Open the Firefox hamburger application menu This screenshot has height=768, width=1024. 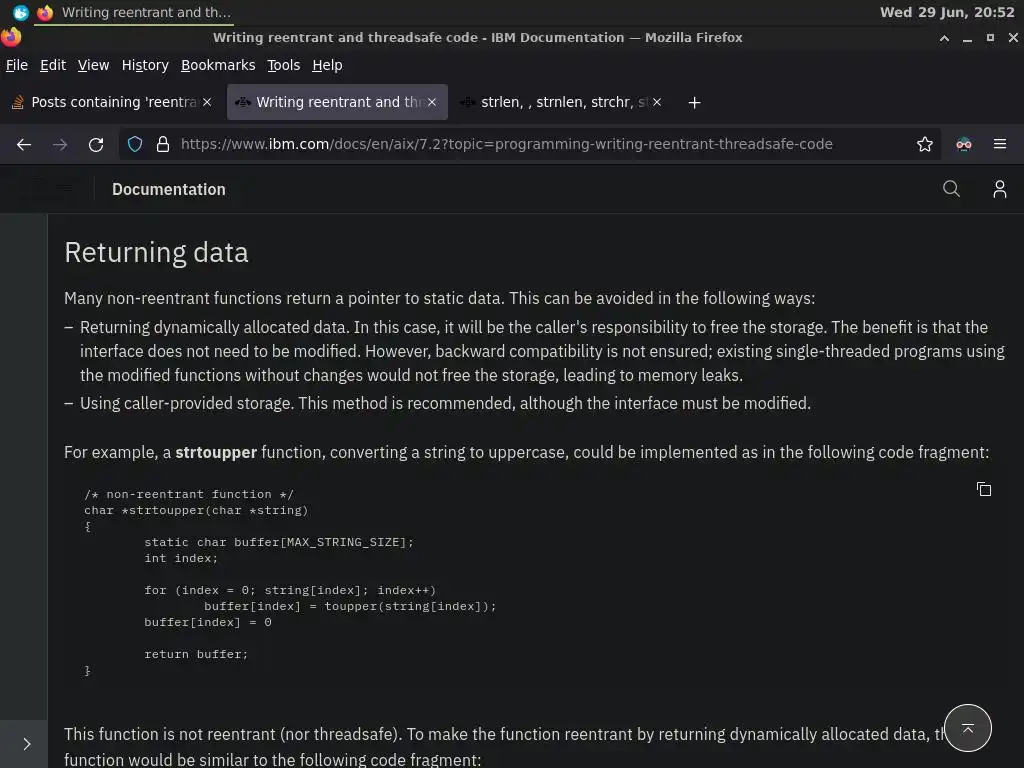[999, 144]
